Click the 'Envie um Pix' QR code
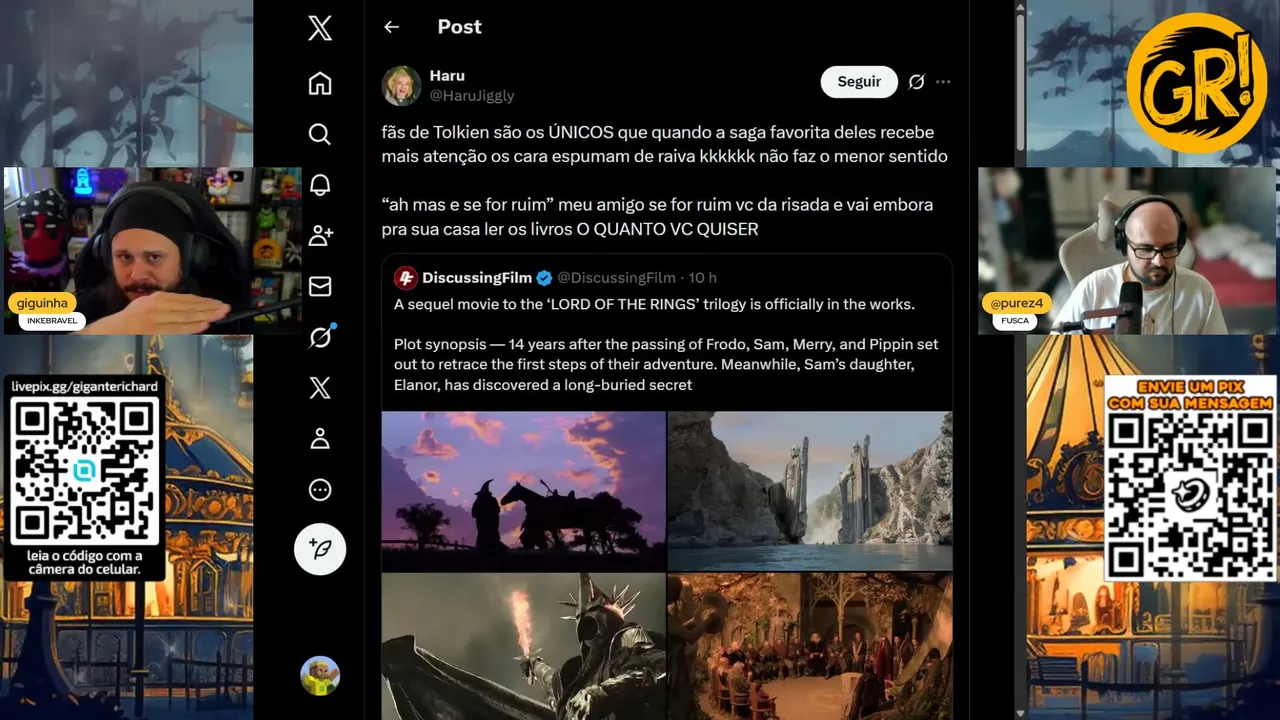The width and height of the screenshot is (1280, 720). pyautogui.click(x=1190, y=494)
